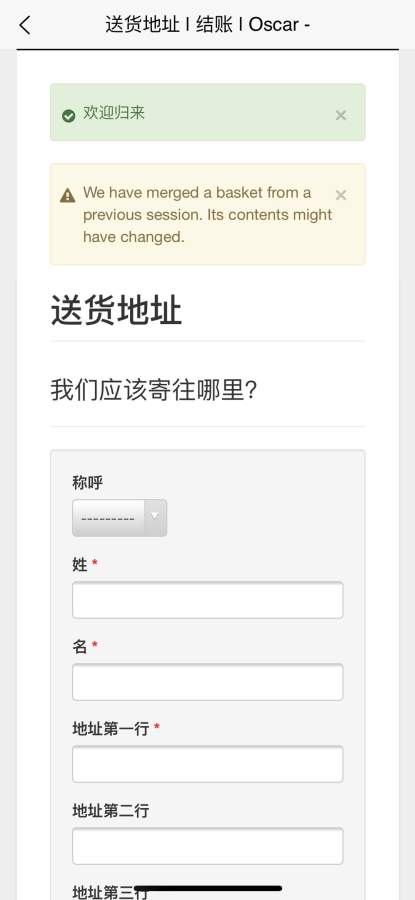Click the arrow on the 称呼 dropdown
Screen dimensions: 415x900
point(154,516)
